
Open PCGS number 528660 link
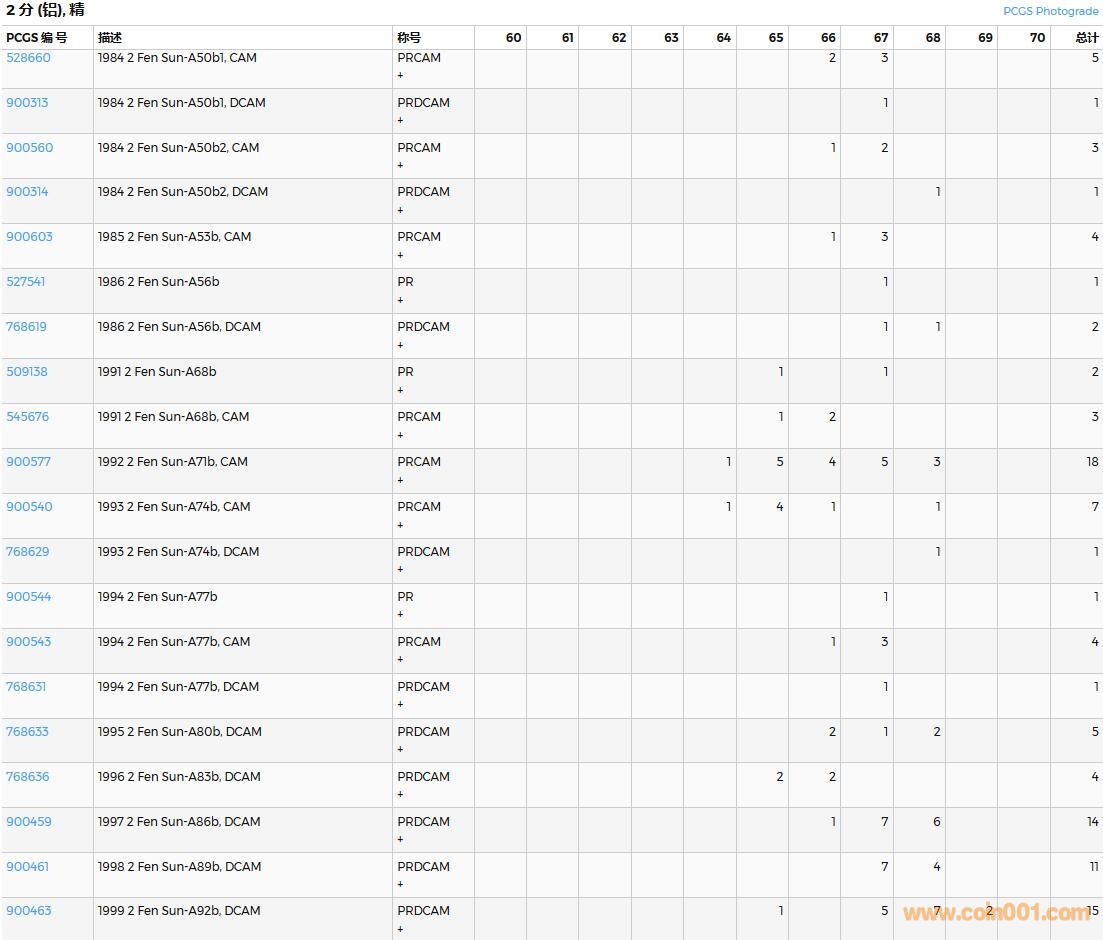[28, 58]
